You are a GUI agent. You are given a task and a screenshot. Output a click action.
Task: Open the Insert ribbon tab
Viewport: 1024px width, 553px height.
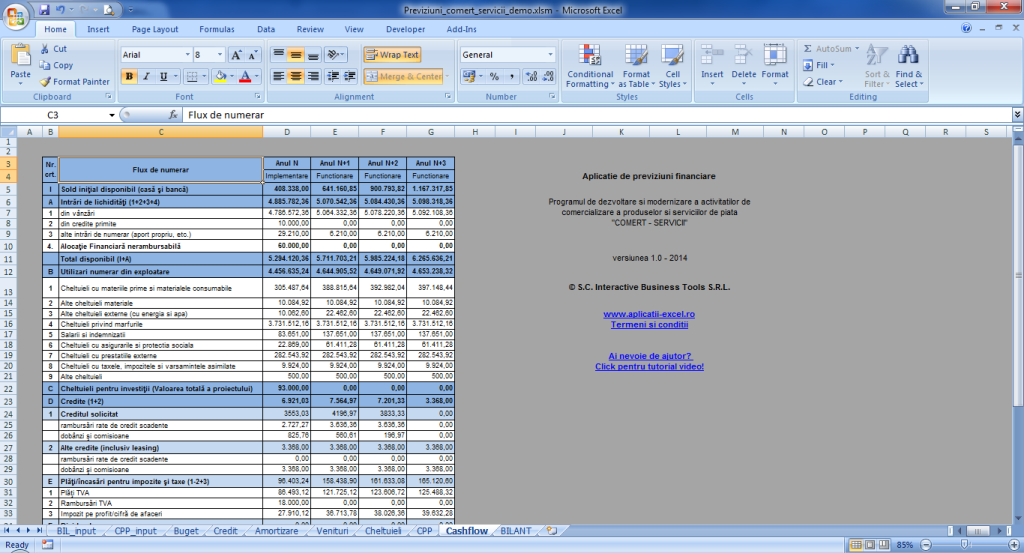click(x=98, y=29)
